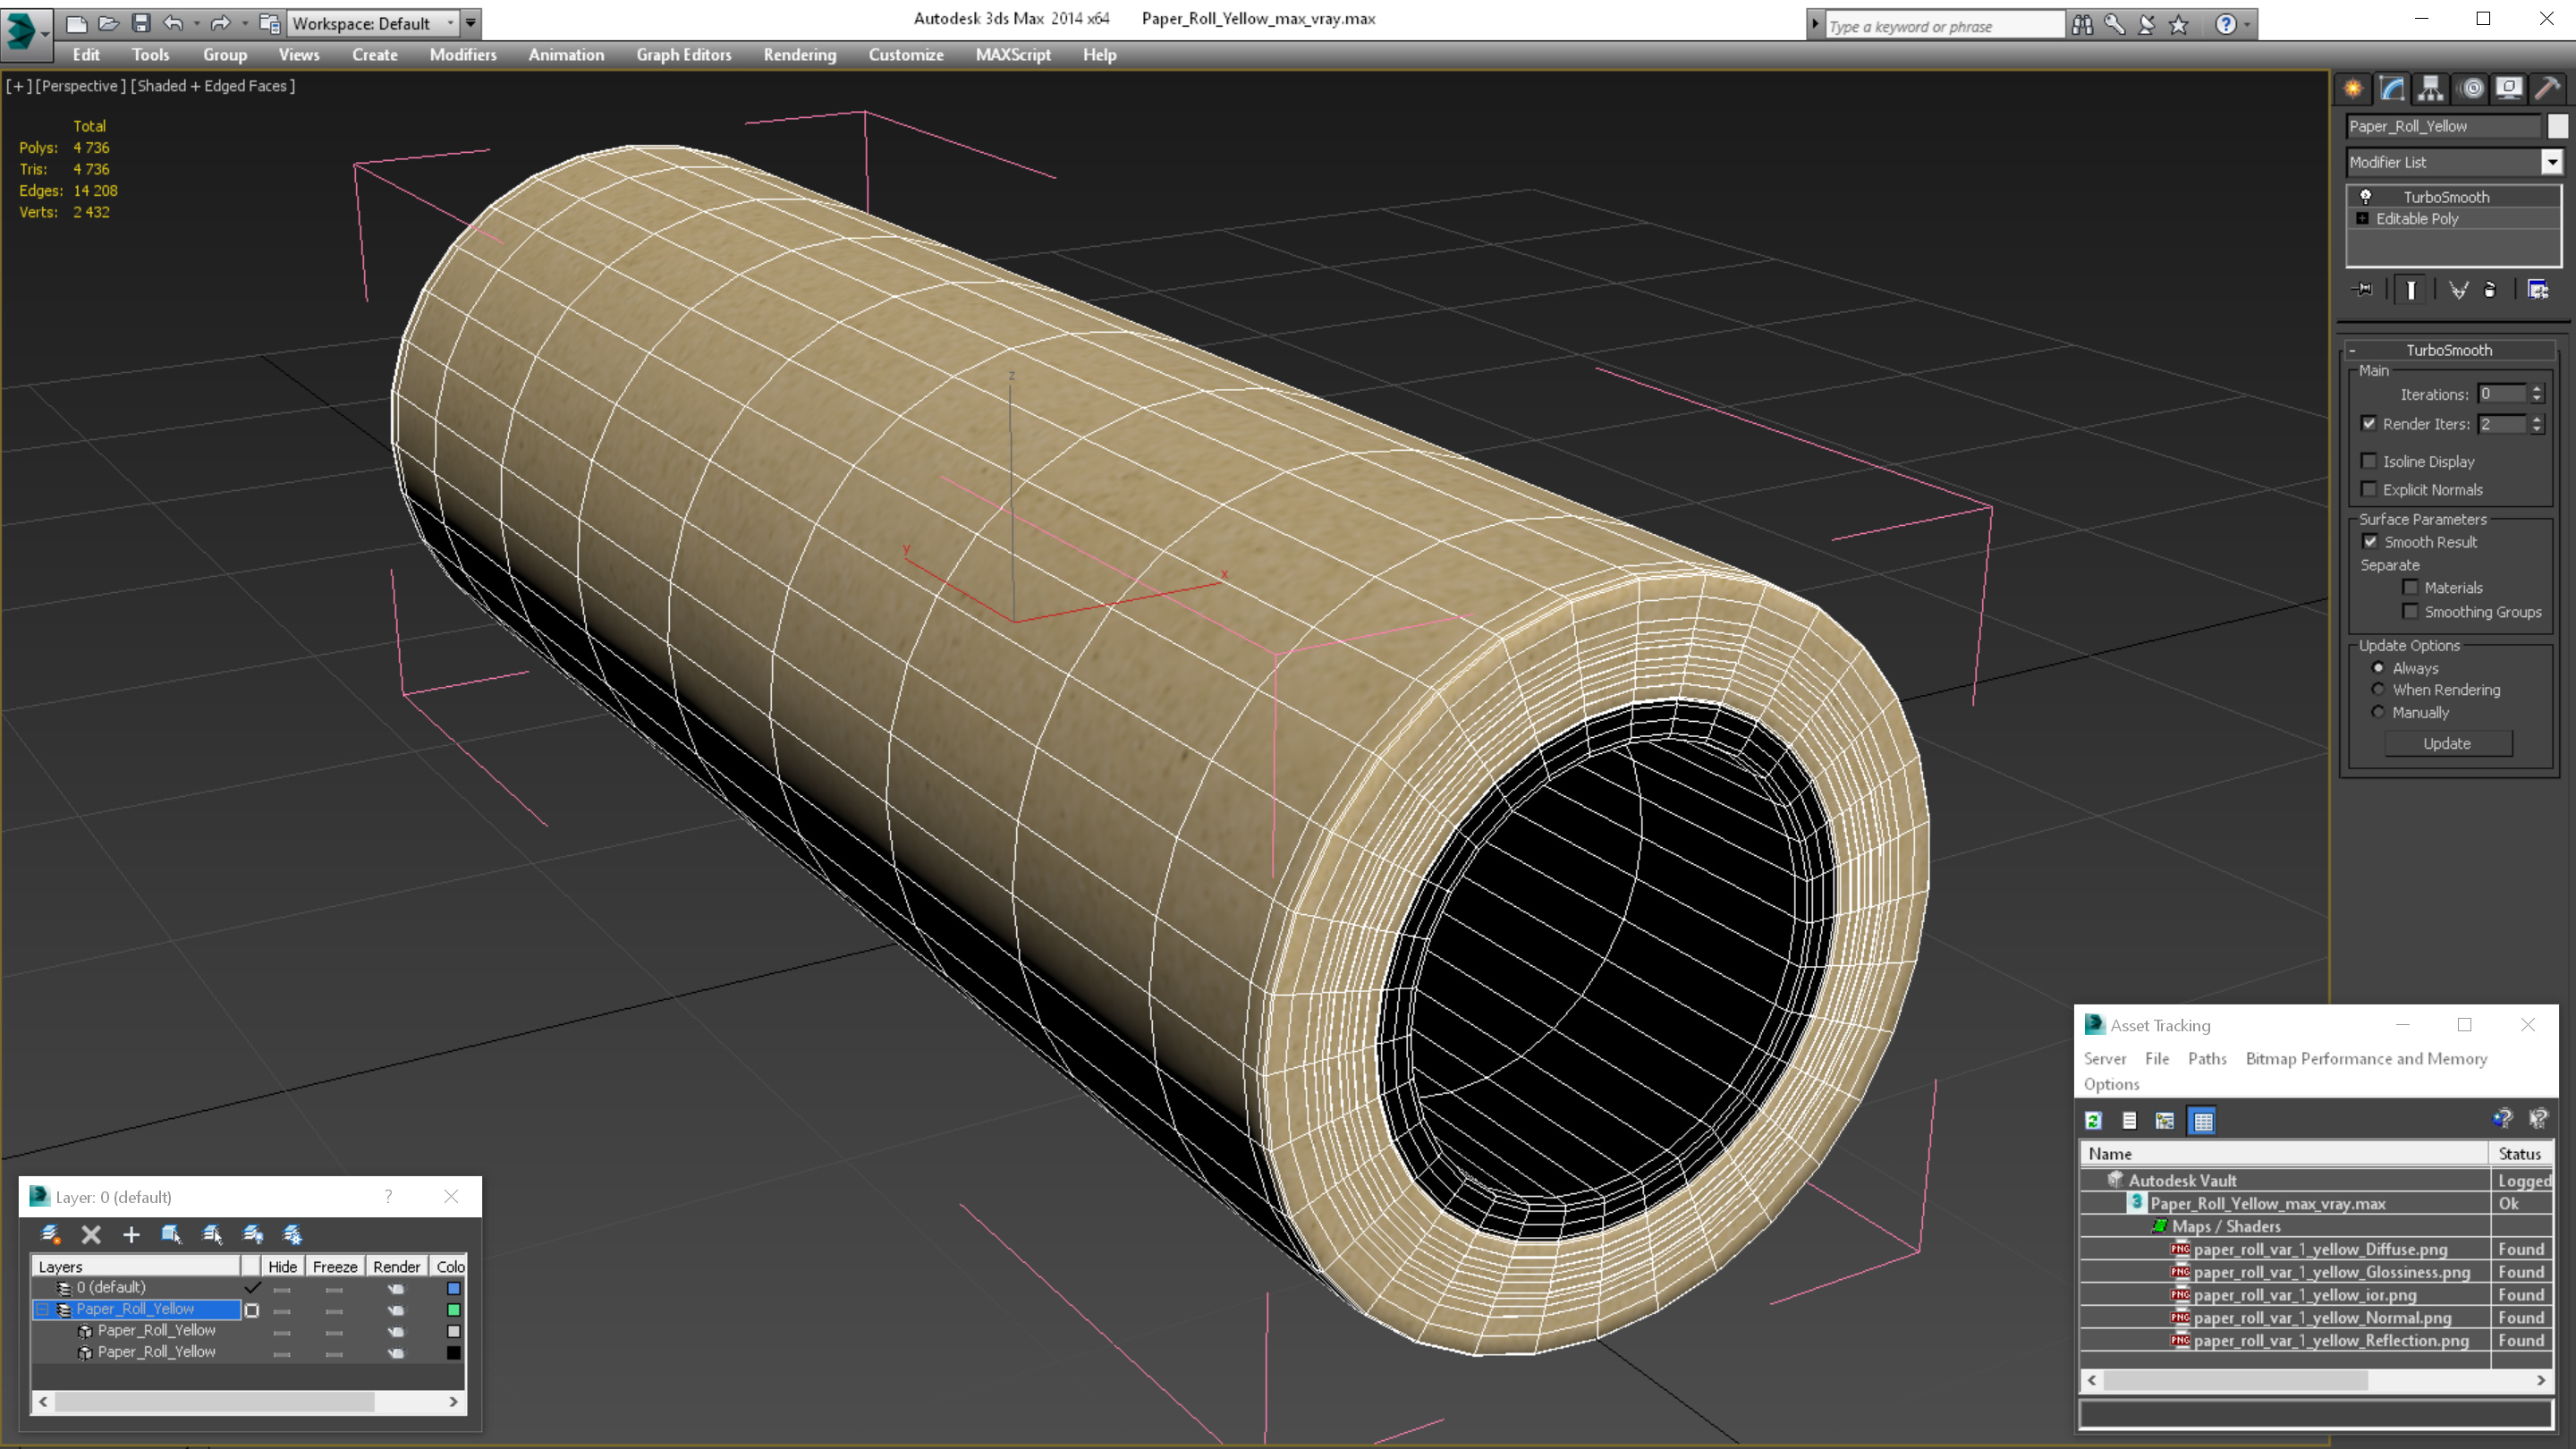2576x1449 pixels.
Task: Open the Create command panel tab
Action: (2353, 89)
